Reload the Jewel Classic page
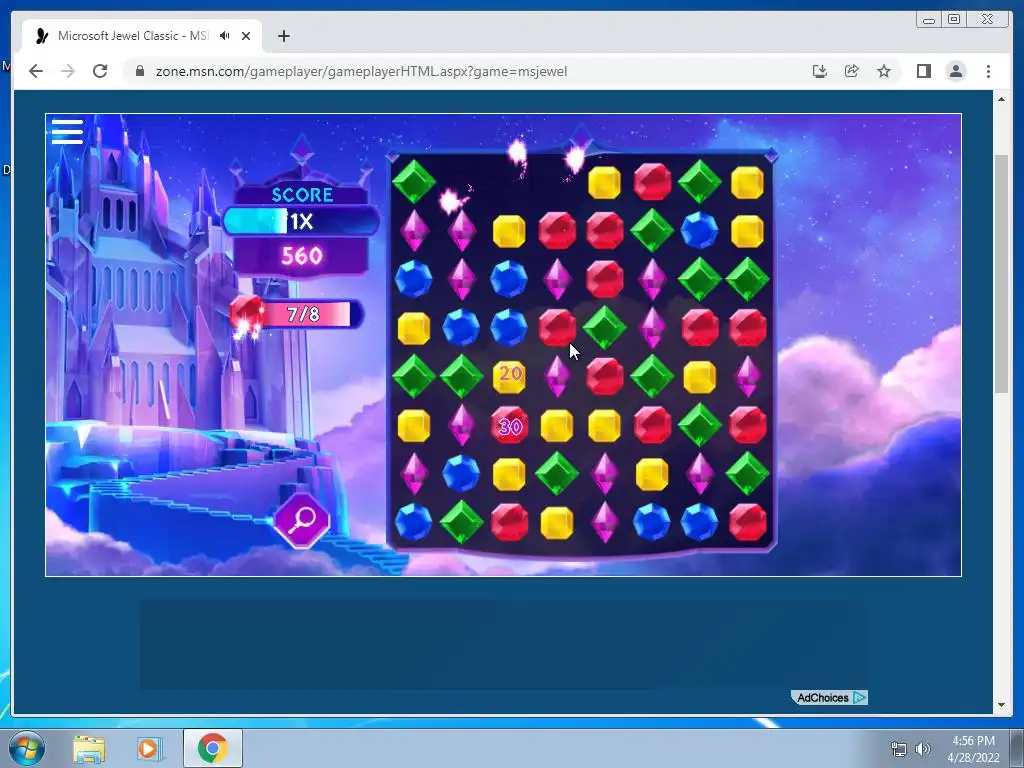 click(100, 71)
